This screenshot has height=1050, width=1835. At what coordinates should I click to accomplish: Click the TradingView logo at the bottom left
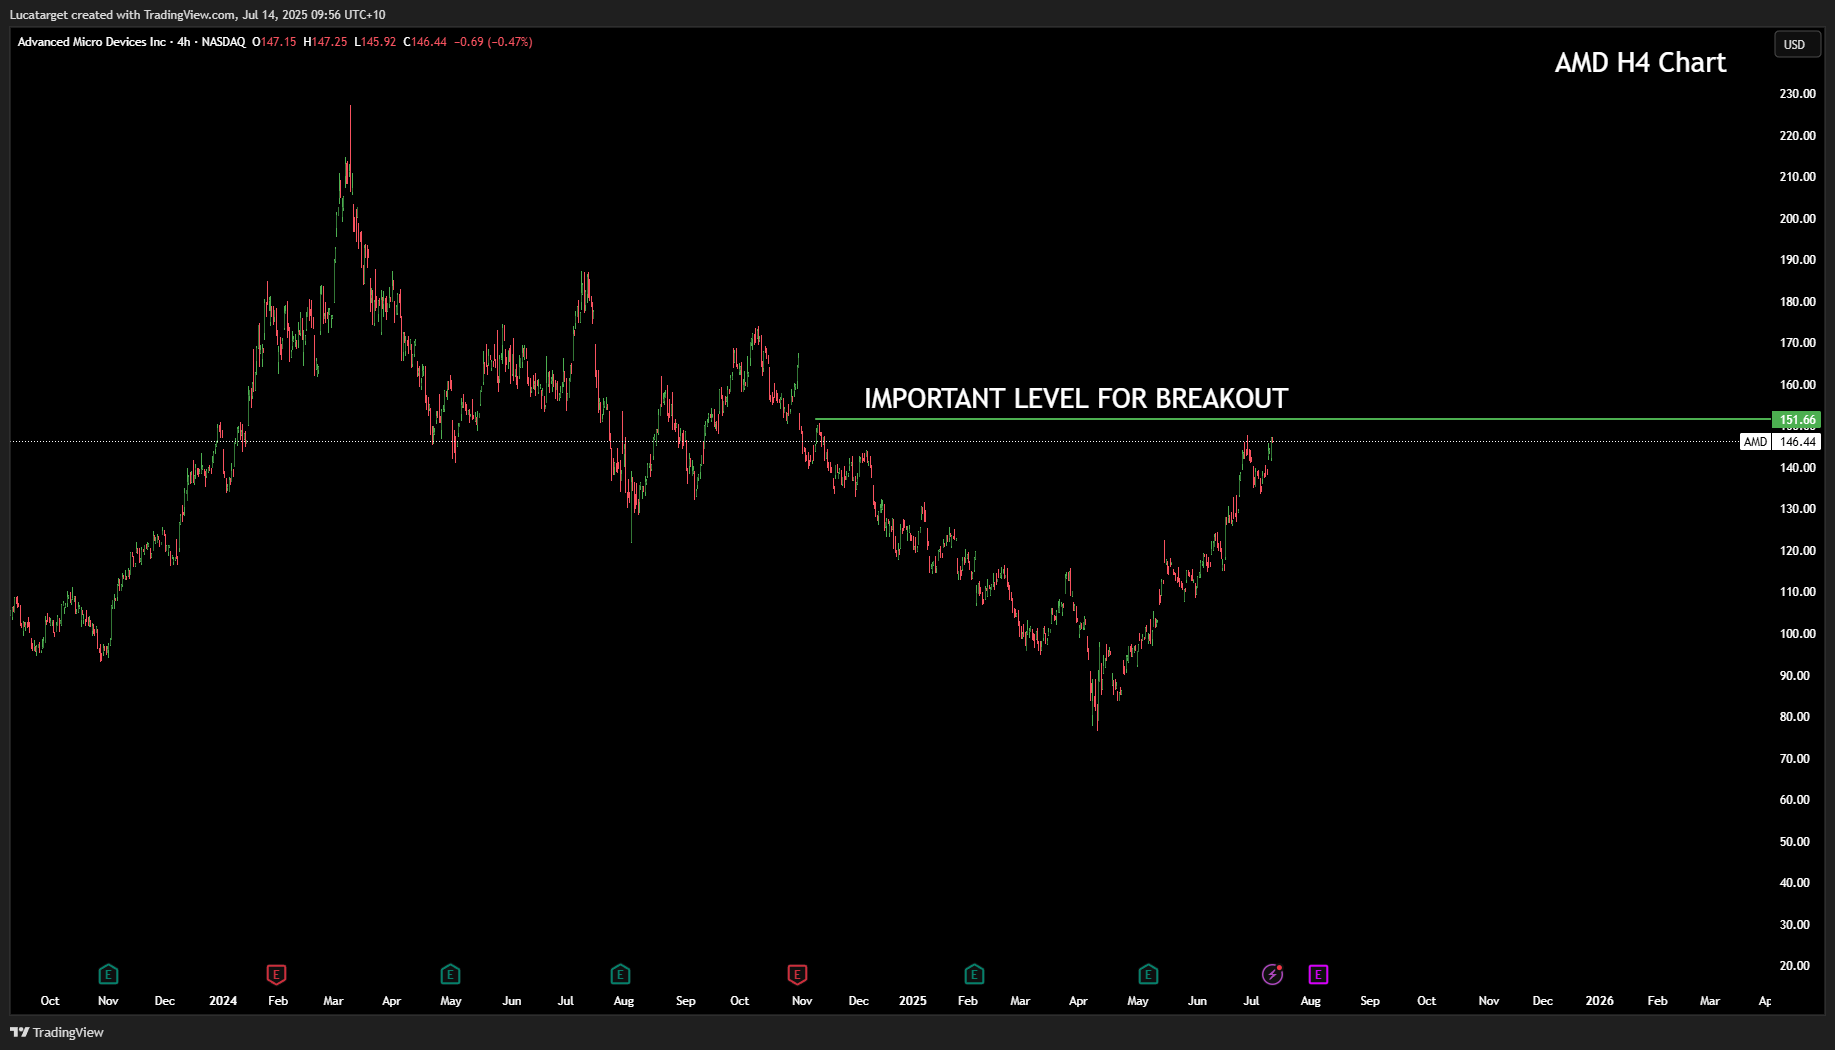[x=57, y=1032]
